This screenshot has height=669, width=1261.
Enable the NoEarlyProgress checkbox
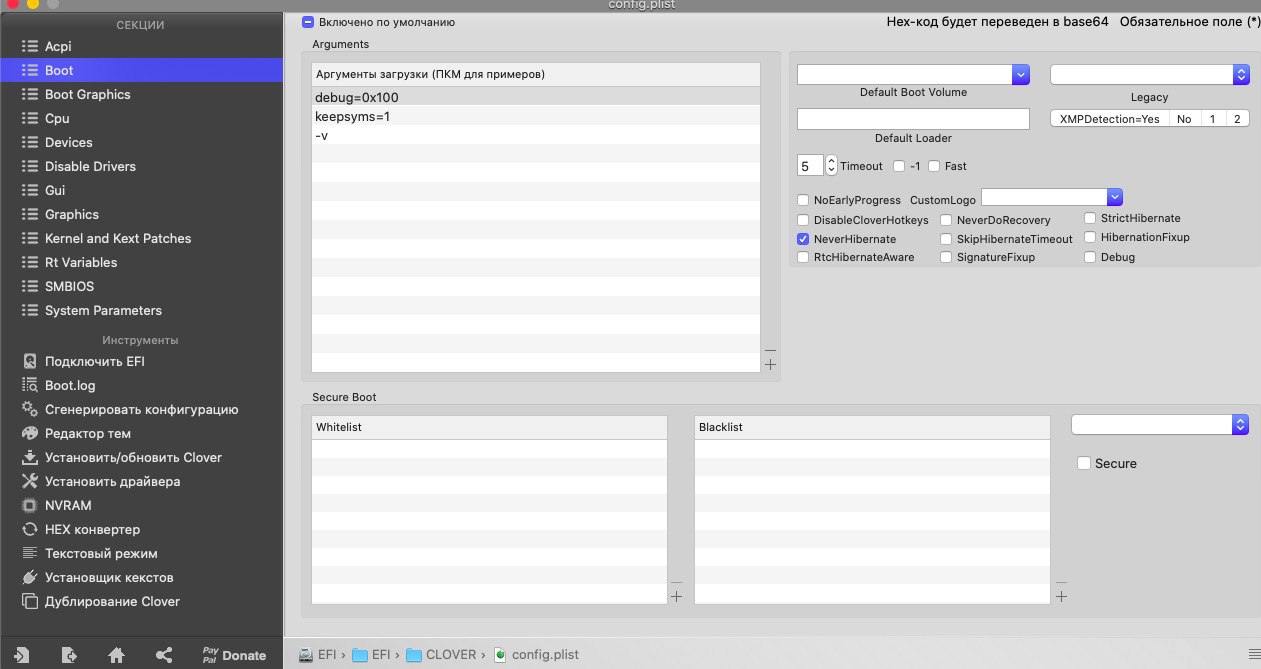pyautogui.click(x=803, y=200)
